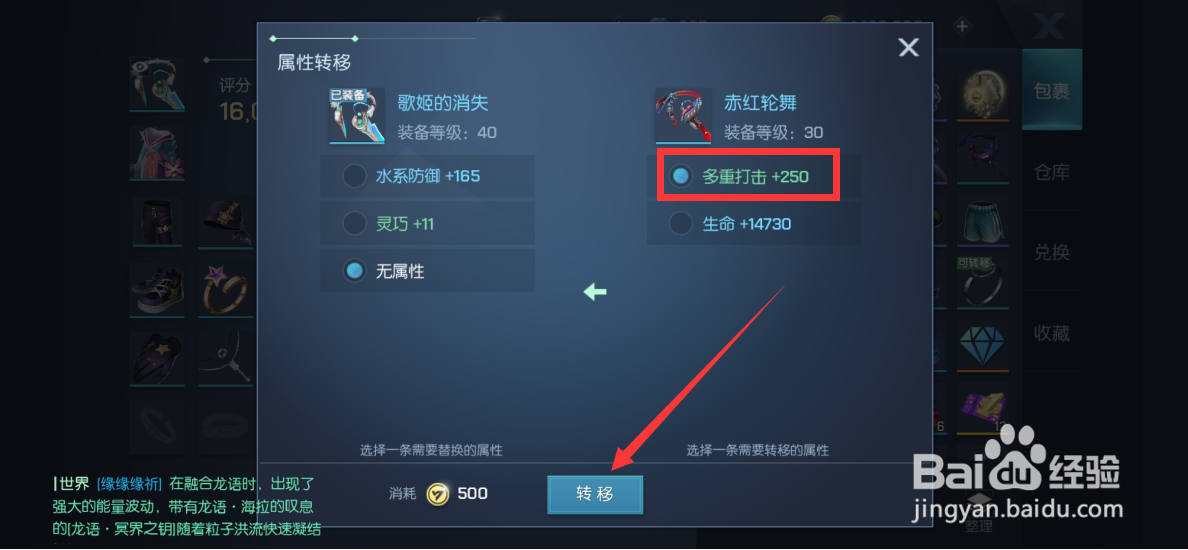Viewport: 1188px width, 550px height.
Task: Click the left-pointing transfer arrow icon
Action: [595, 292]
